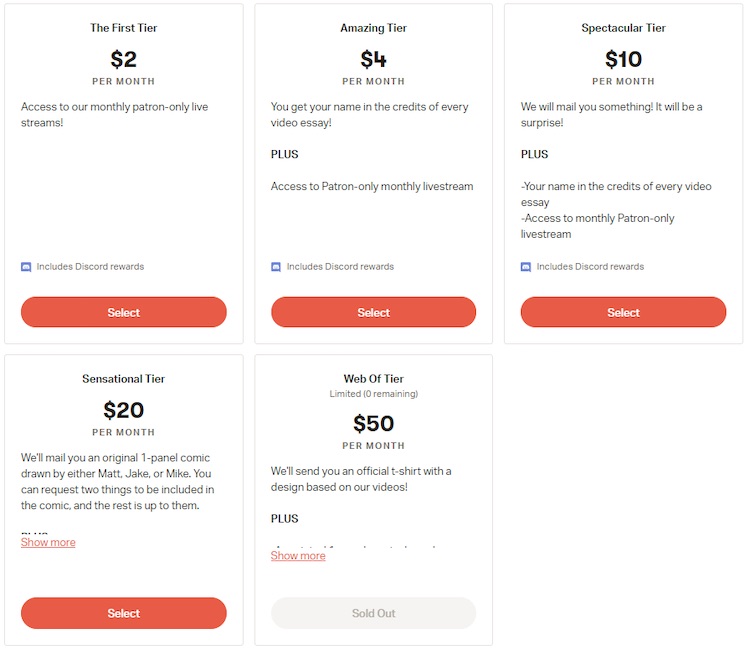Expand Show more in the Sensational Tier
The width and height of the screenshot is (750, 655).
(x=48, y=543)
